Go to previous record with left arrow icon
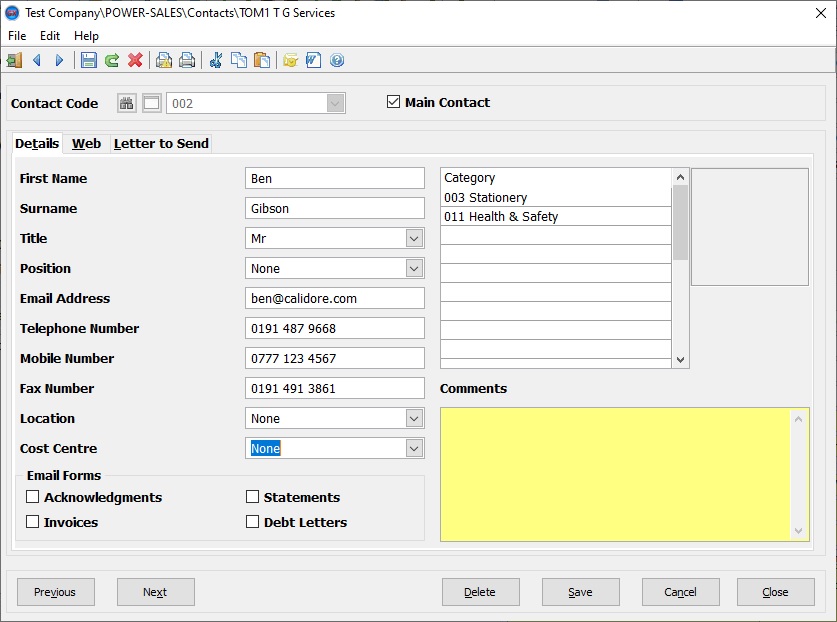 click(x=37, y=61)
